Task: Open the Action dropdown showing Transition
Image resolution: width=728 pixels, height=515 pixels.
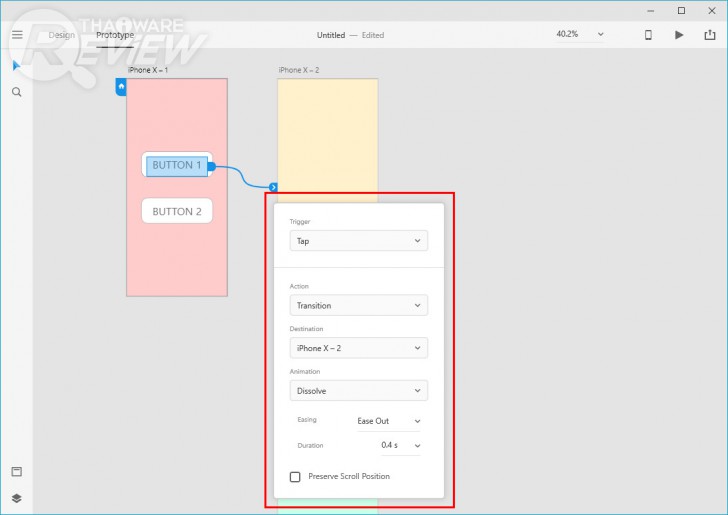Action: coord(358,305)
